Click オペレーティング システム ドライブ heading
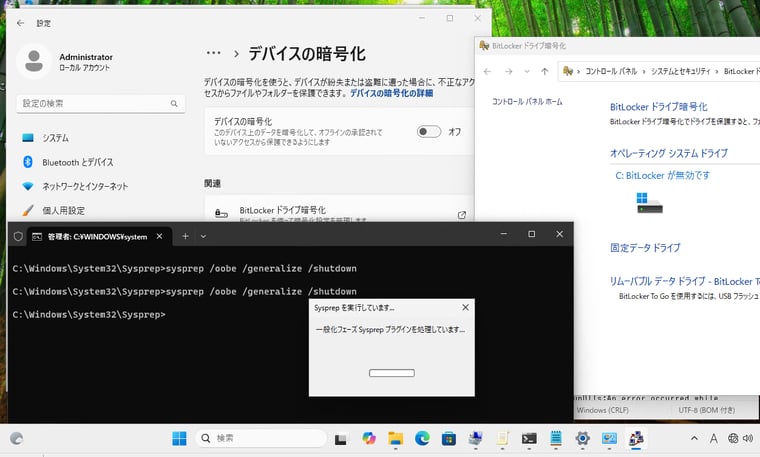The height and width of the screenshot is (457, 760). (669, 153)
